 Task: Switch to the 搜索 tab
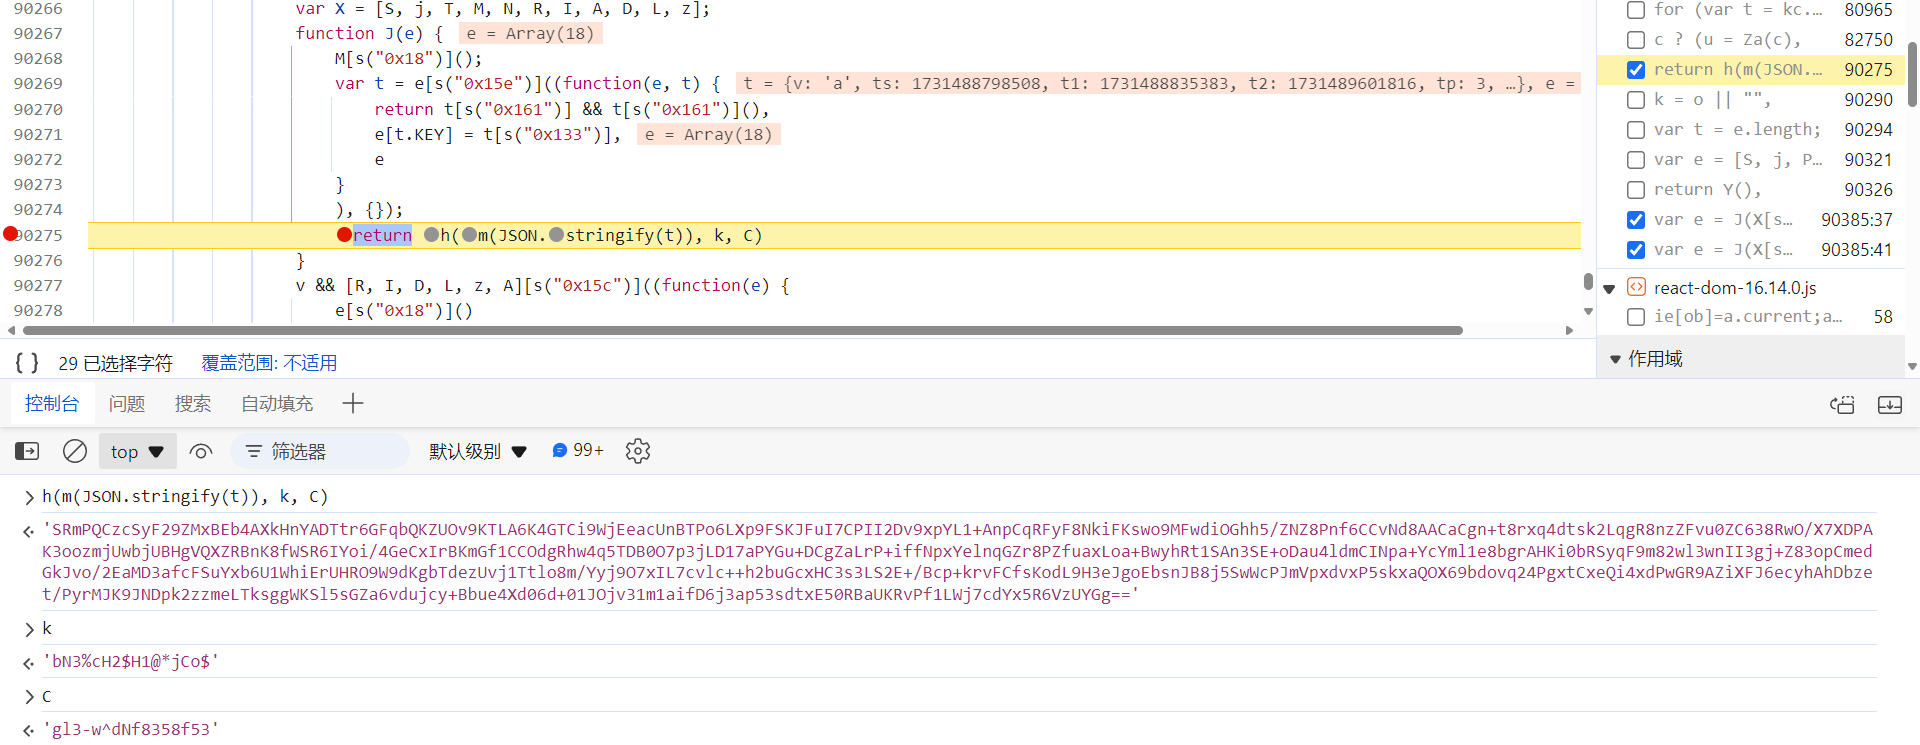click(193, 403)
